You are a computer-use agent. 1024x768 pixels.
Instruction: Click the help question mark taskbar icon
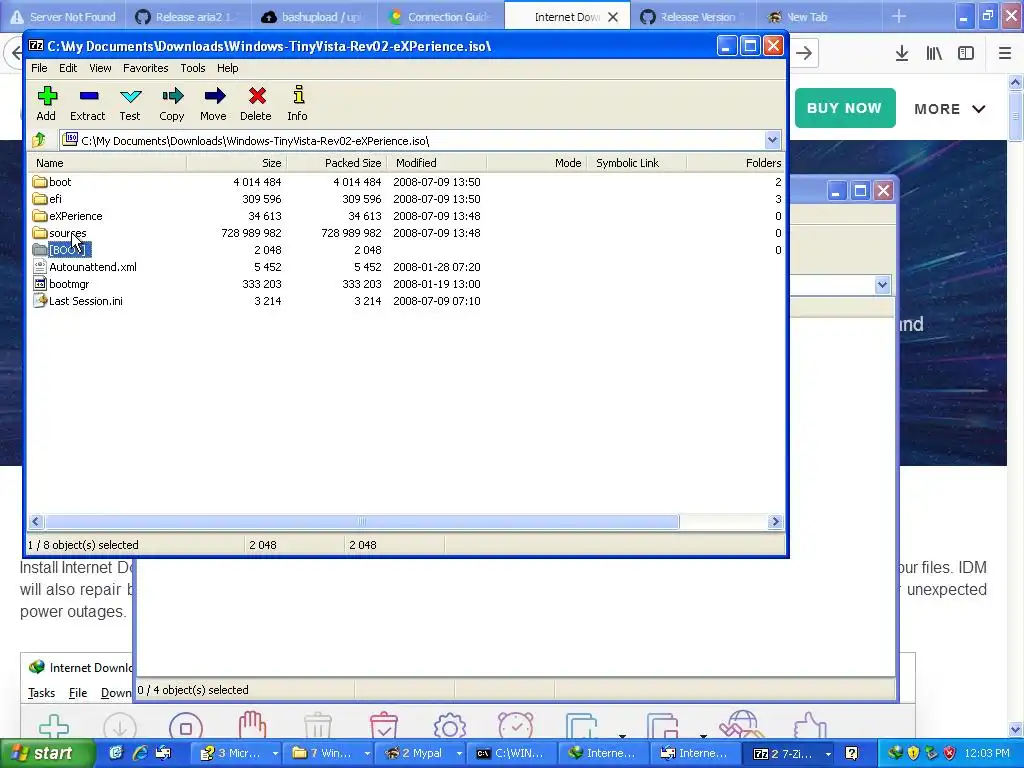(x=852, y=753)
